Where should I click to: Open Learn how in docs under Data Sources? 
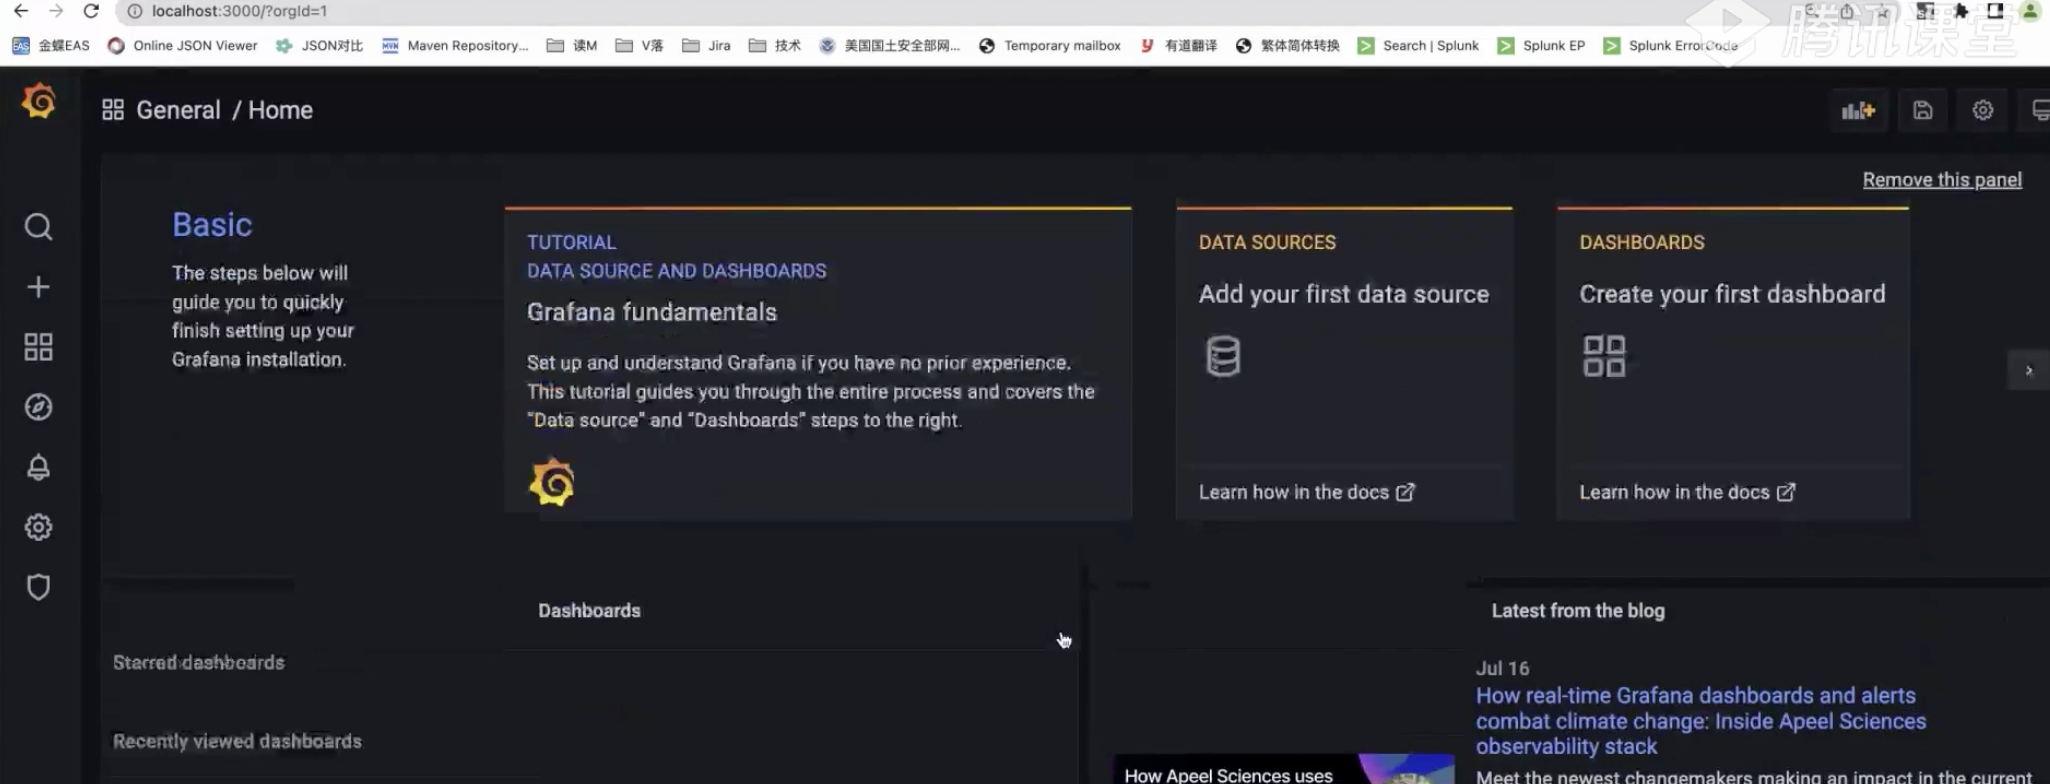coord(1306,492)
